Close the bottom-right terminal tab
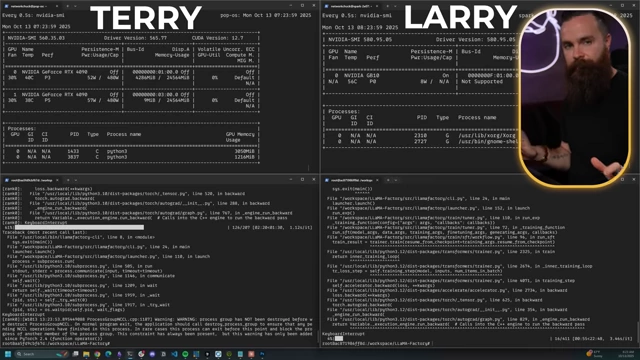Viewport: 640px width, 360px height. coord(377,180)
